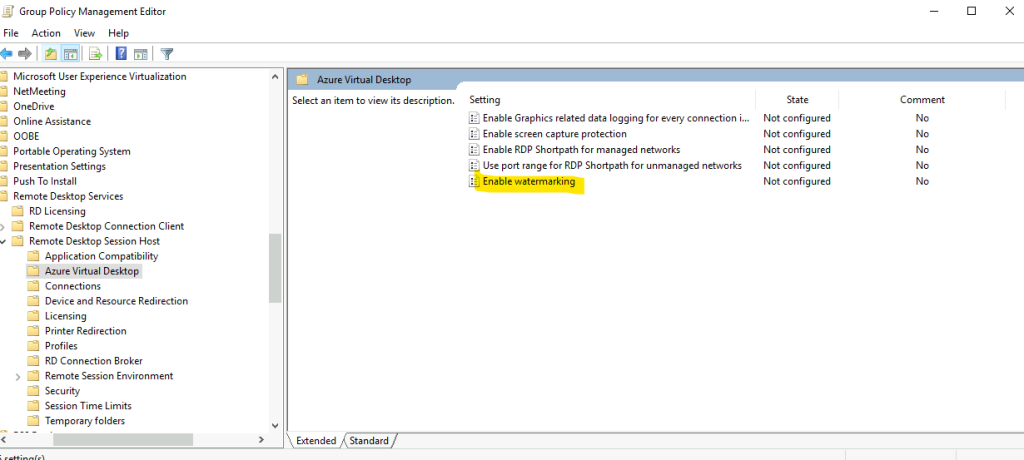Open the View menu
Image resolution: width=1024 pixels, height=460 pixels.
tap(84, 33)
